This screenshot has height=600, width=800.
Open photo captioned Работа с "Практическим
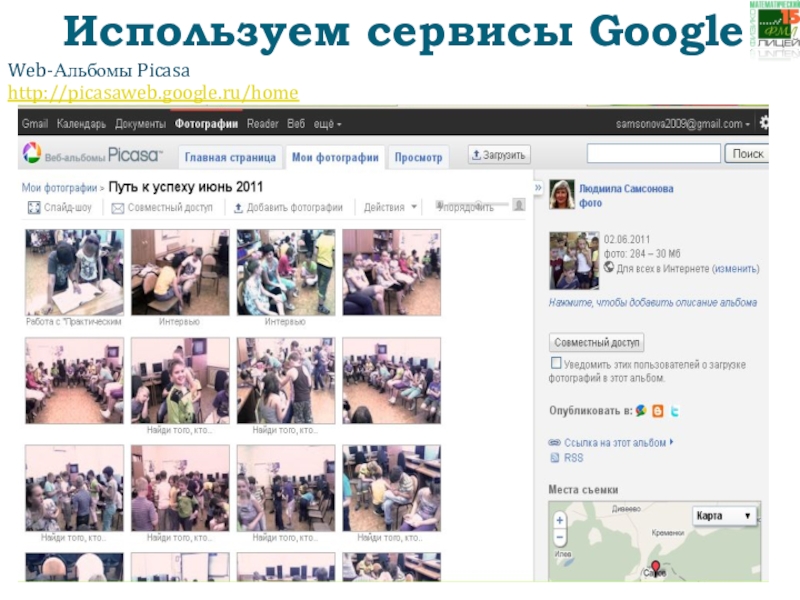point(74,272)
